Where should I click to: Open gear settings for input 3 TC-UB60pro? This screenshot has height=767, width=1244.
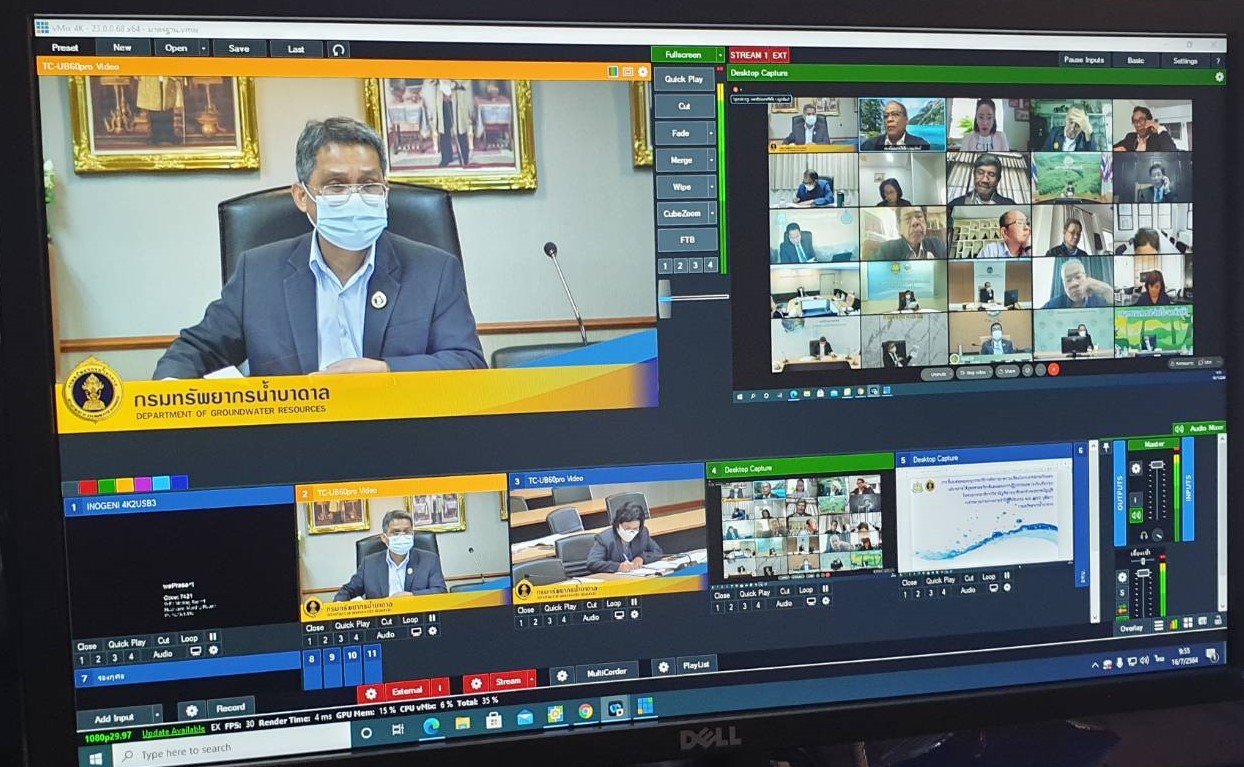[x=636, y=614]
